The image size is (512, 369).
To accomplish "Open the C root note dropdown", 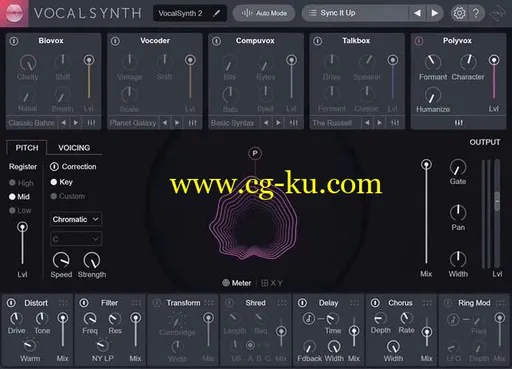I will [76, 239].
